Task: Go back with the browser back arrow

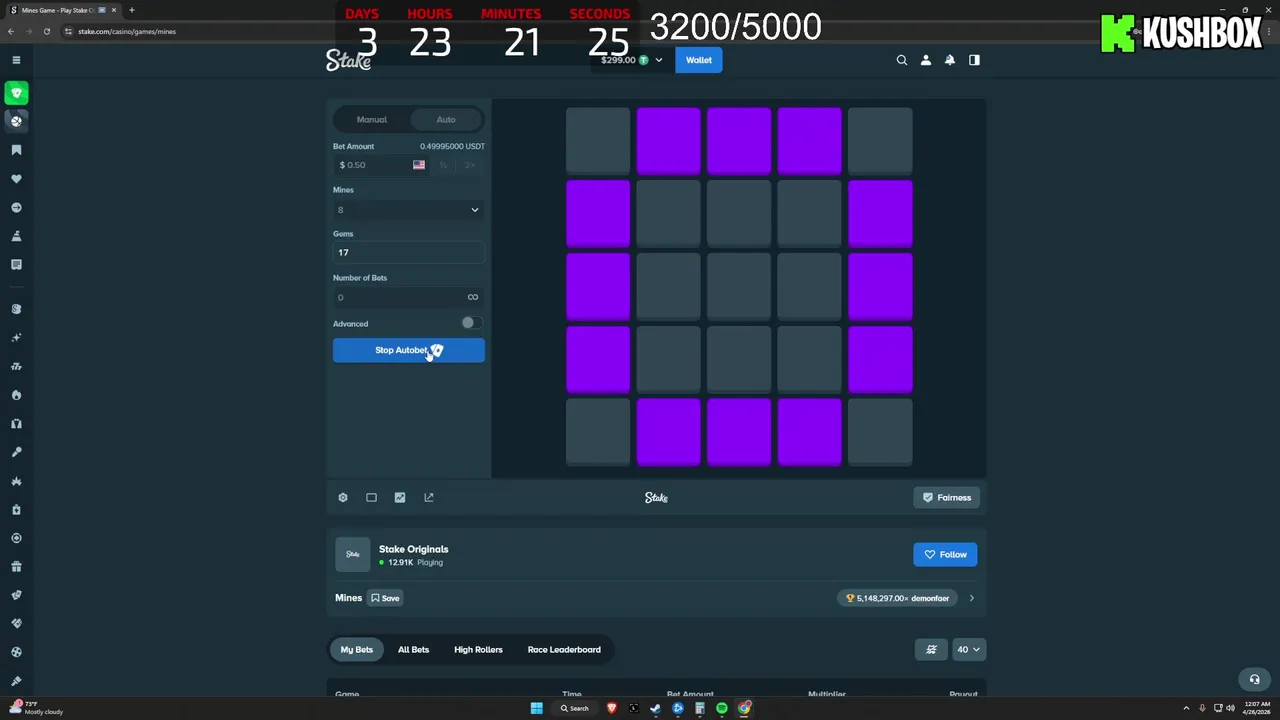Action: pos(11,32)
